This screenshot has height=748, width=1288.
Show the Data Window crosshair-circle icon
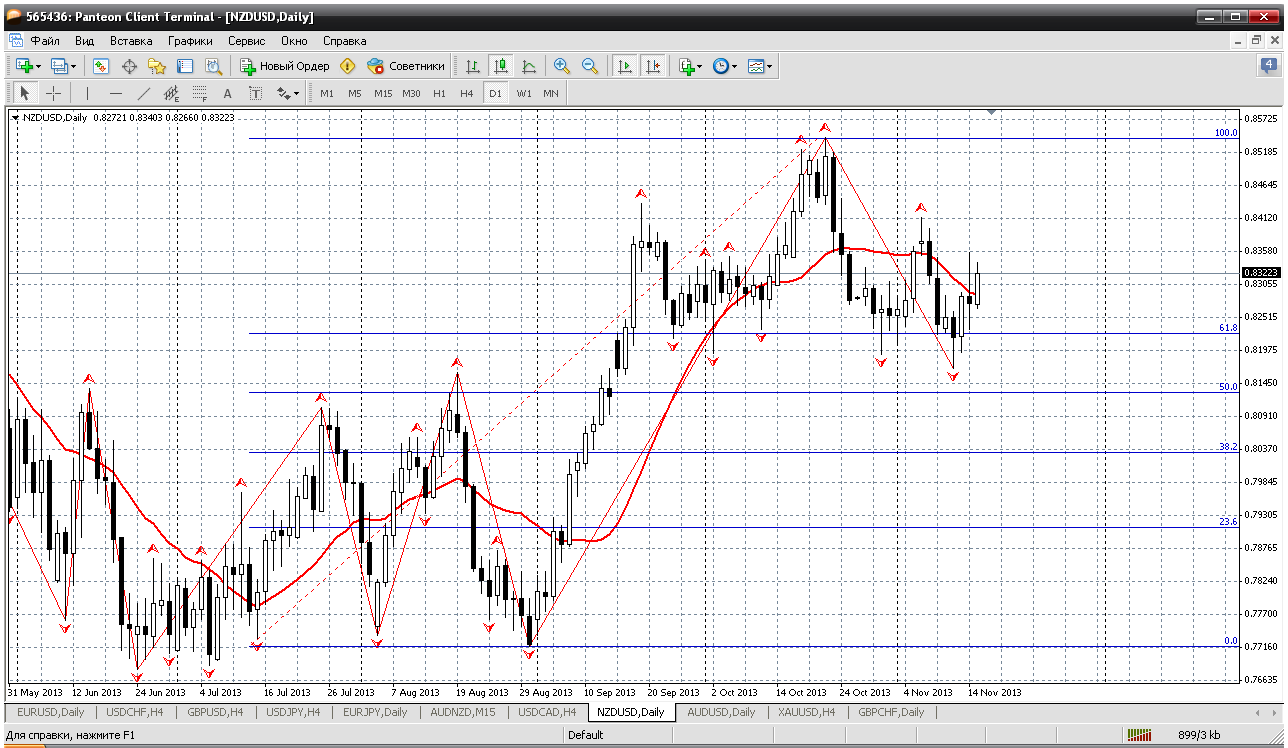click(x=129, y=66)
